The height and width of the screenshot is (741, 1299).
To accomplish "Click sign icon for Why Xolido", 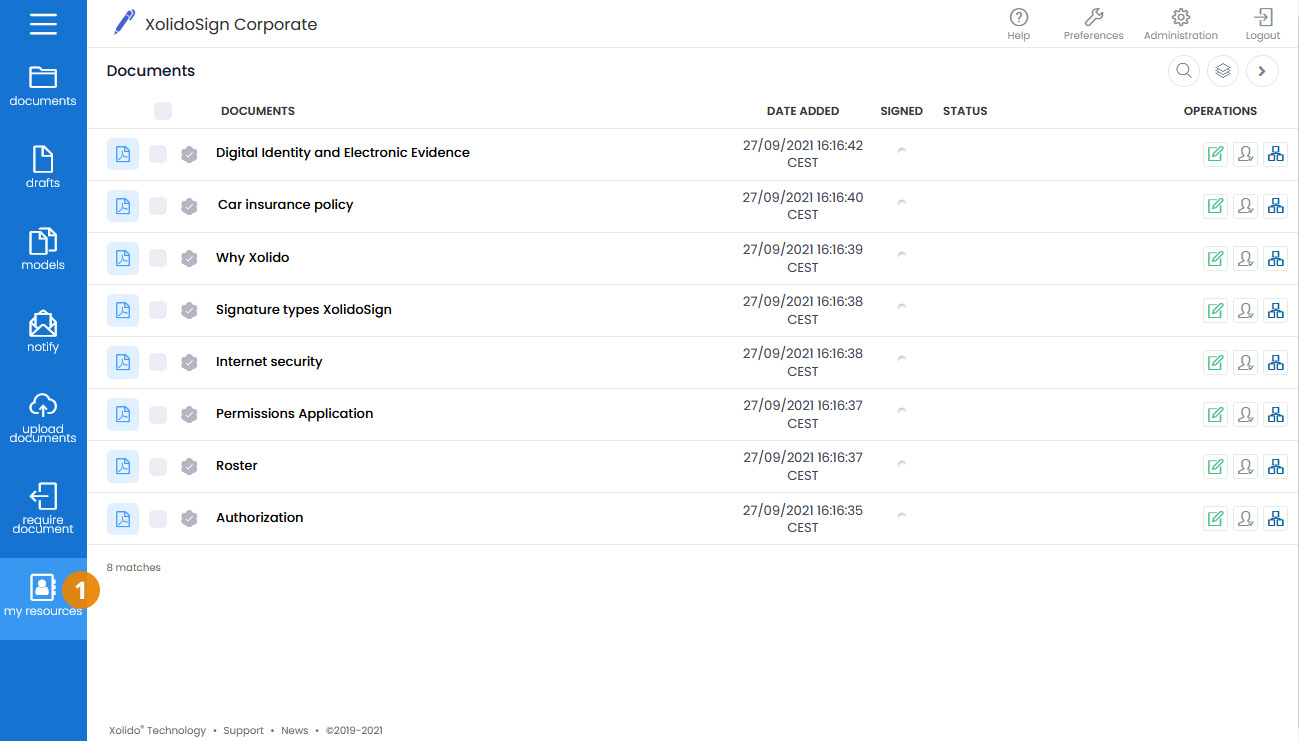I will (1215, 258).
